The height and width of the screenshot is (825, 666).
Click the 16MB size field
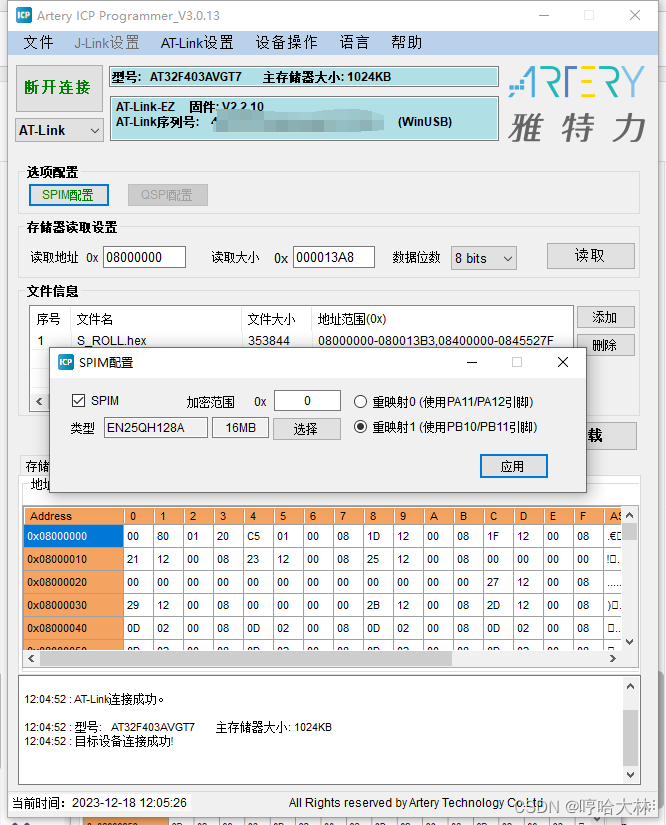click(240, 428)
